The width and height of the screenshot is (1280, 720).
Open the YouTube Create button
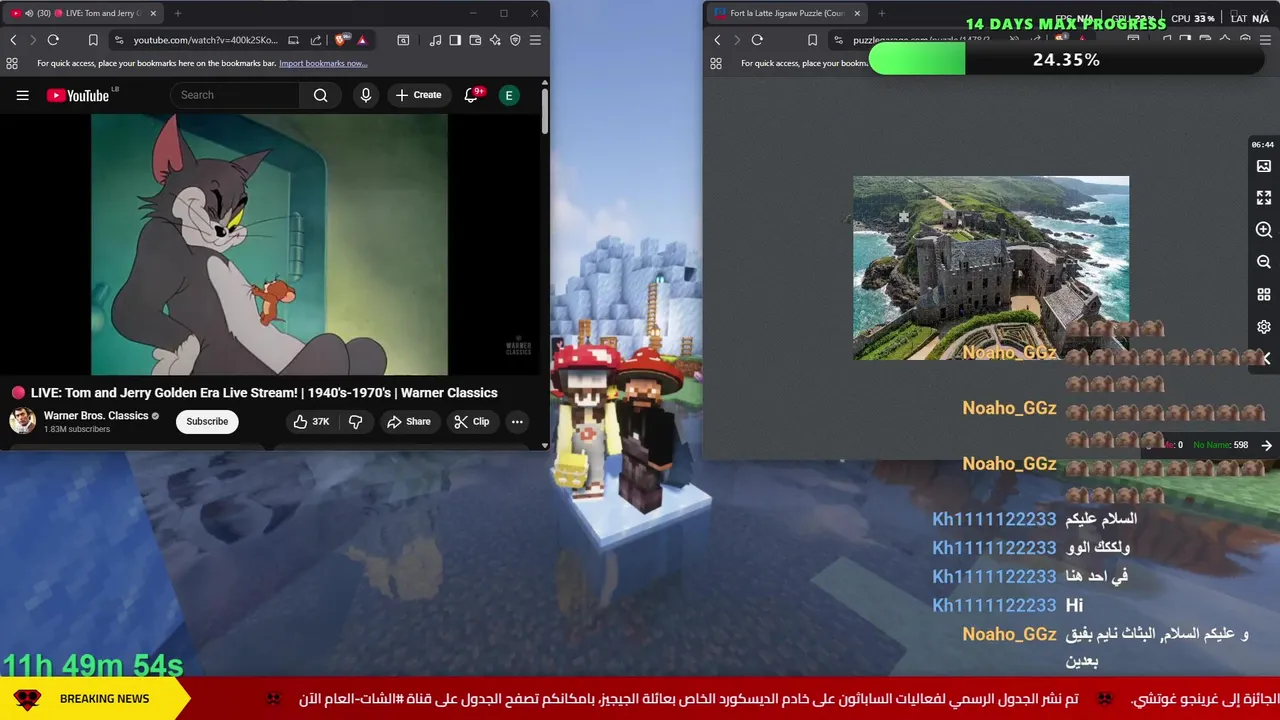pos(418,95)
